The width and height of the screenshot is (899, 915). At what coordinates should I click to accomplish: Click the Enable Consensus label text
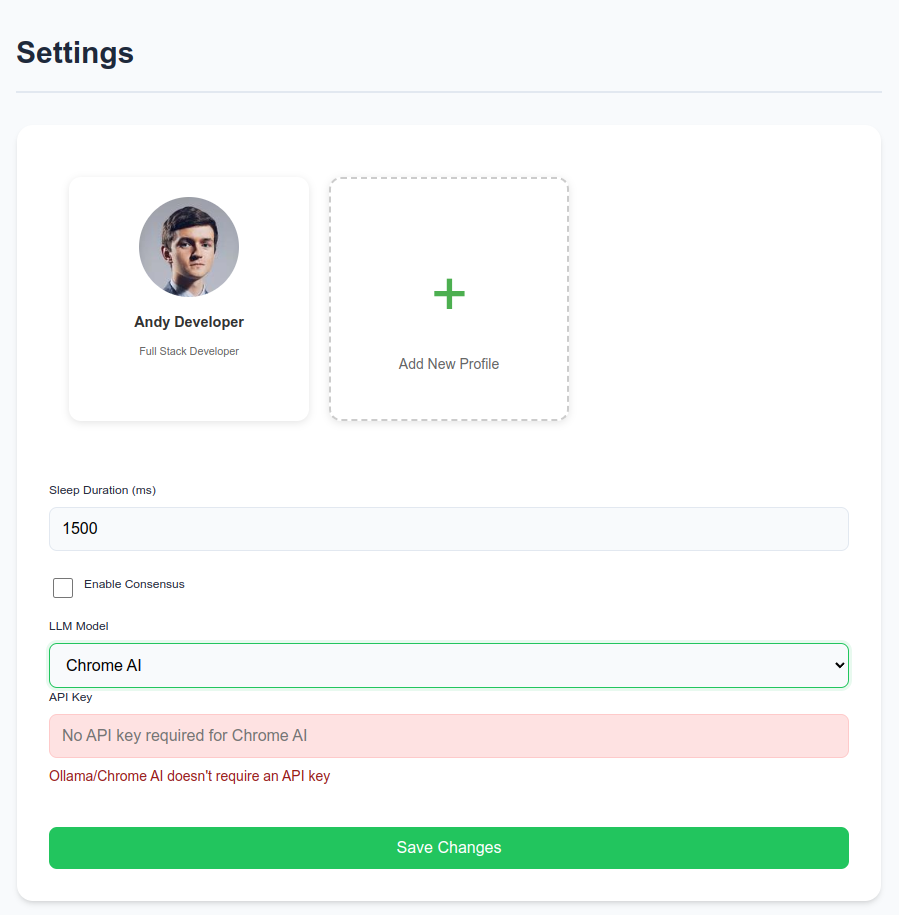click(134, 584)
